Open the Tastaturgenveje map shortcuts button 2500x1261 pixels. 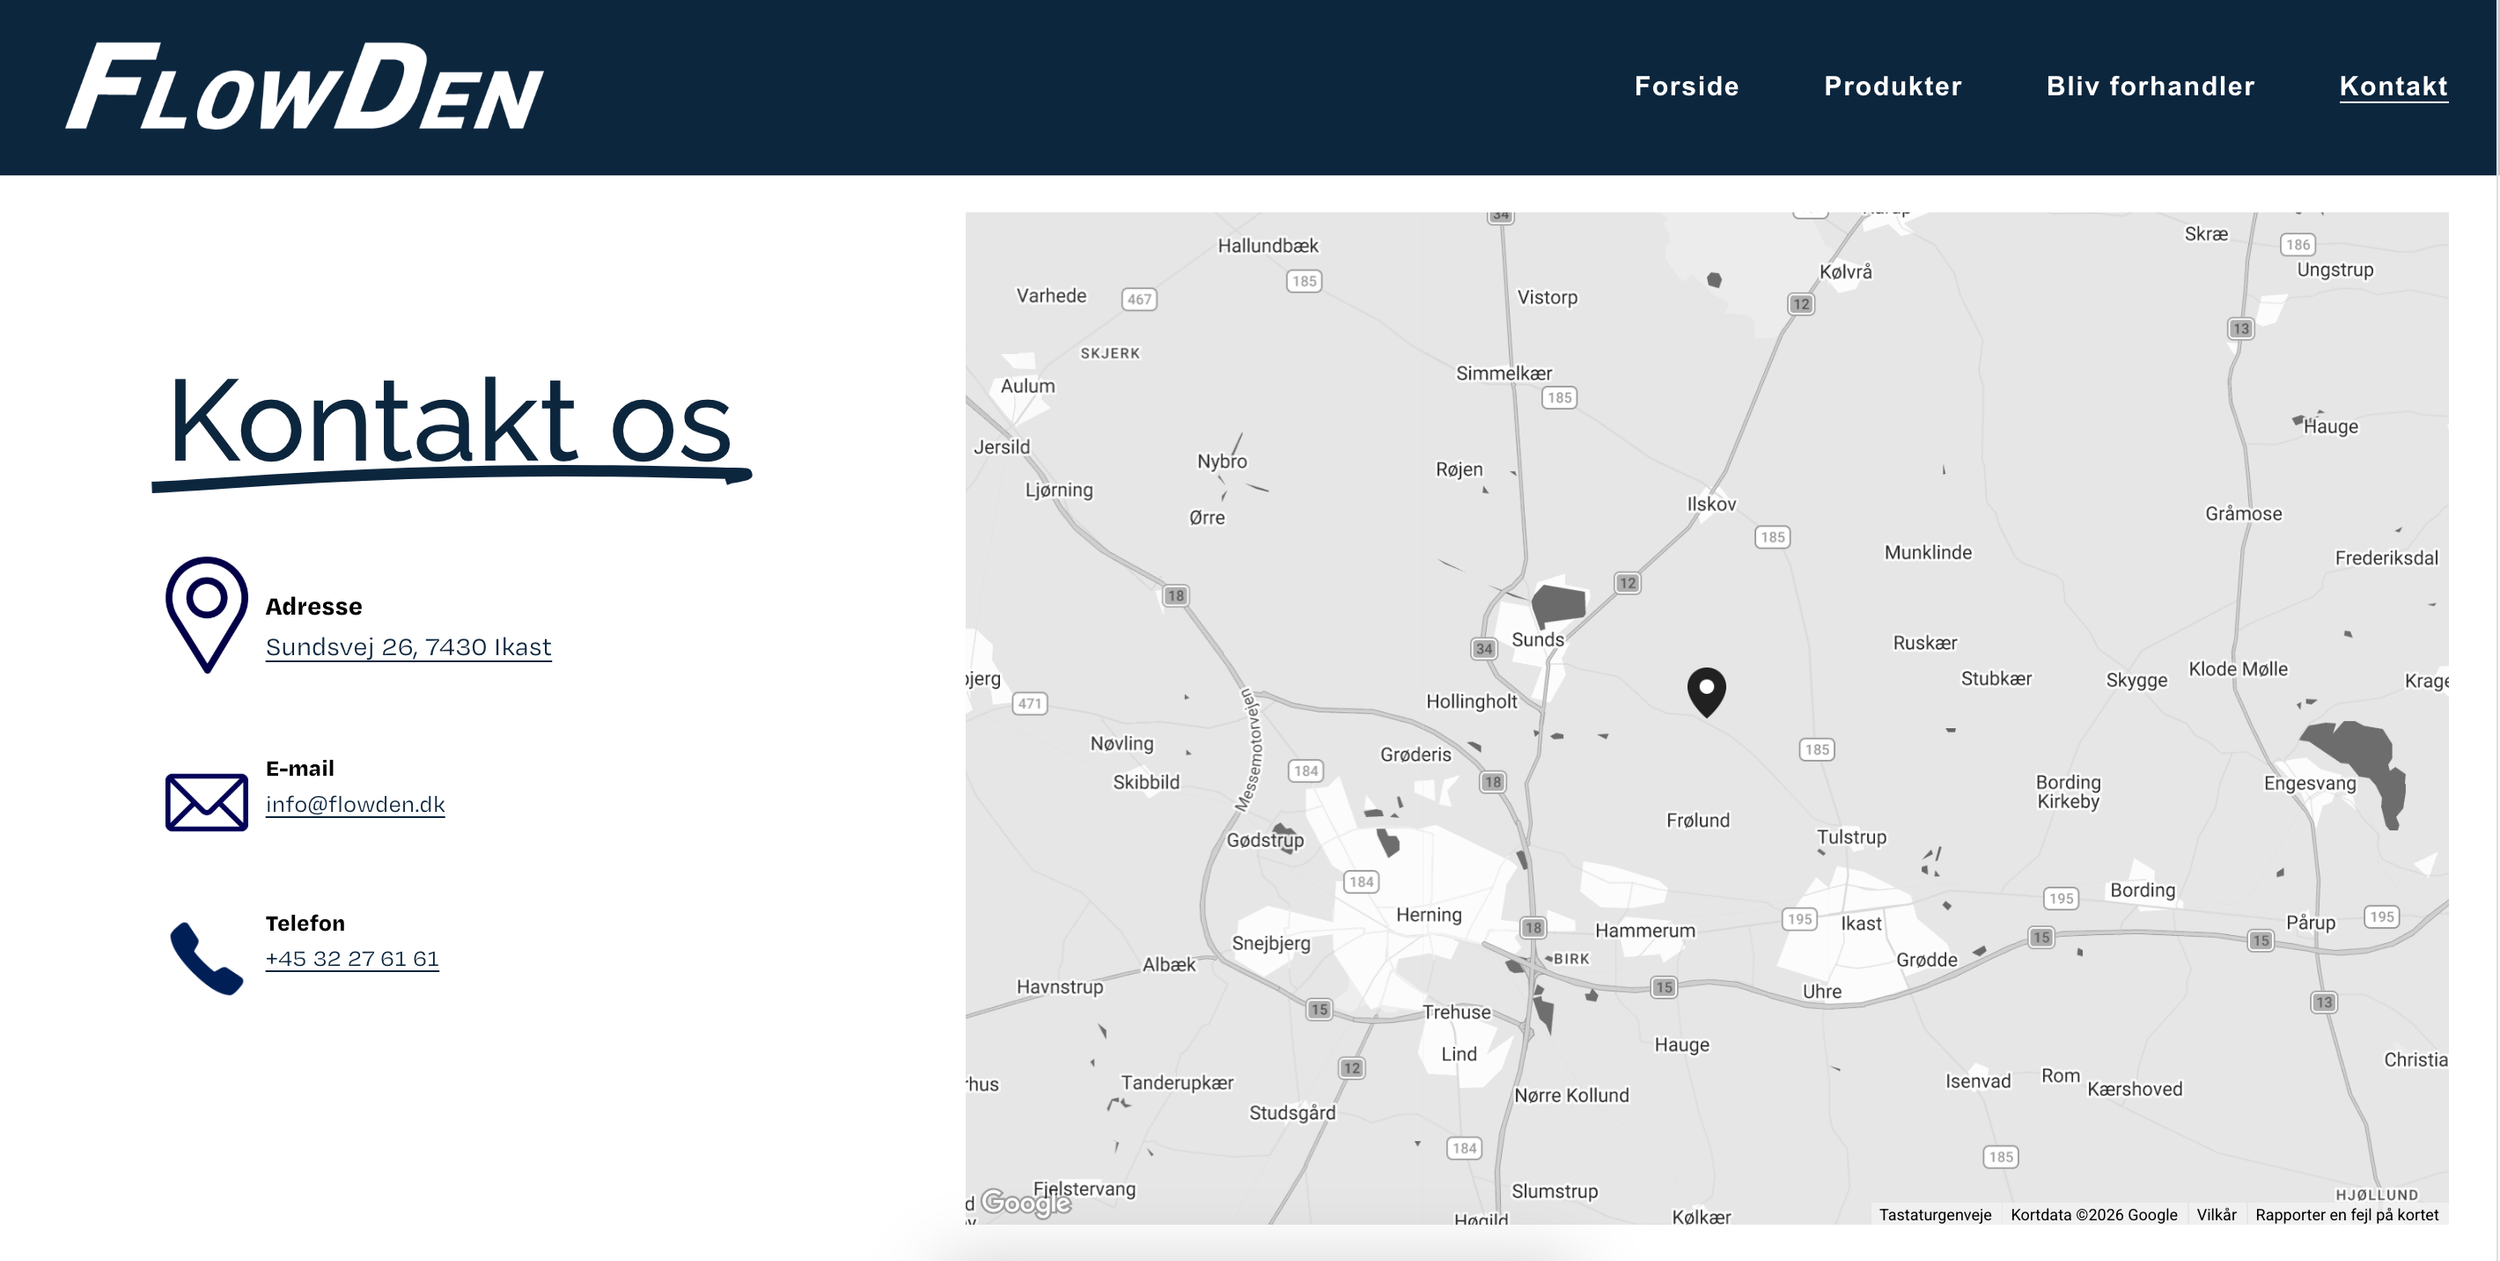click(1934, 1215)
